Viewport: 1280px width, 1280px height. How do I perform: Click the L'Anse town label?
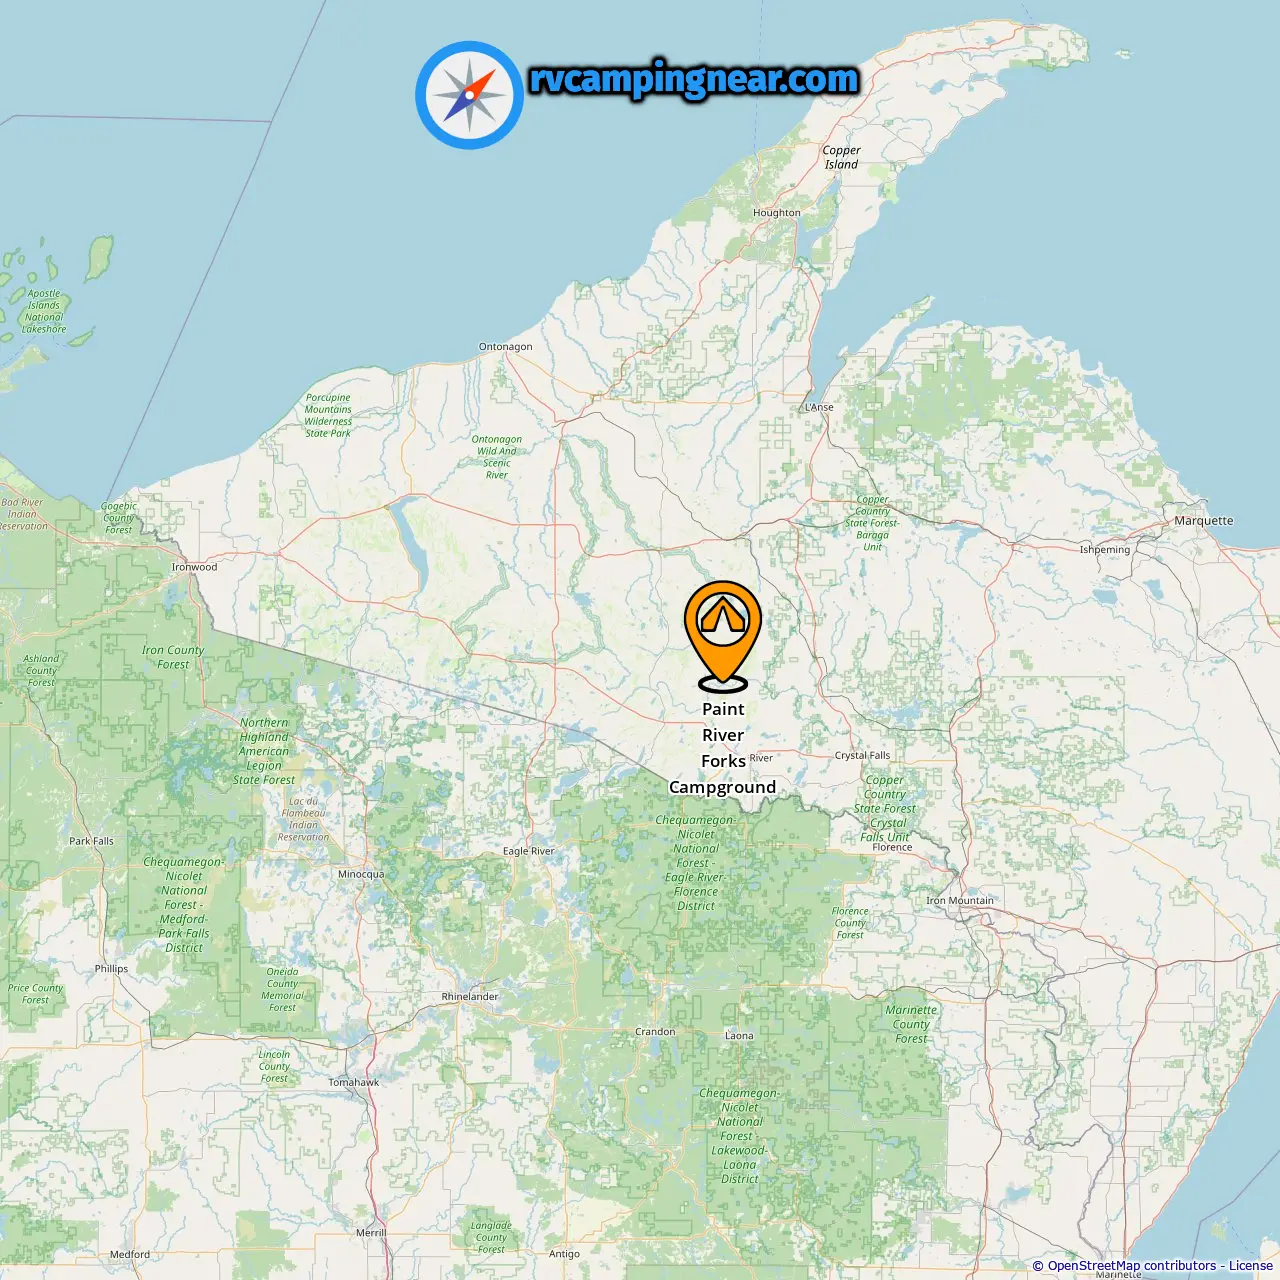tap(819, 407)
